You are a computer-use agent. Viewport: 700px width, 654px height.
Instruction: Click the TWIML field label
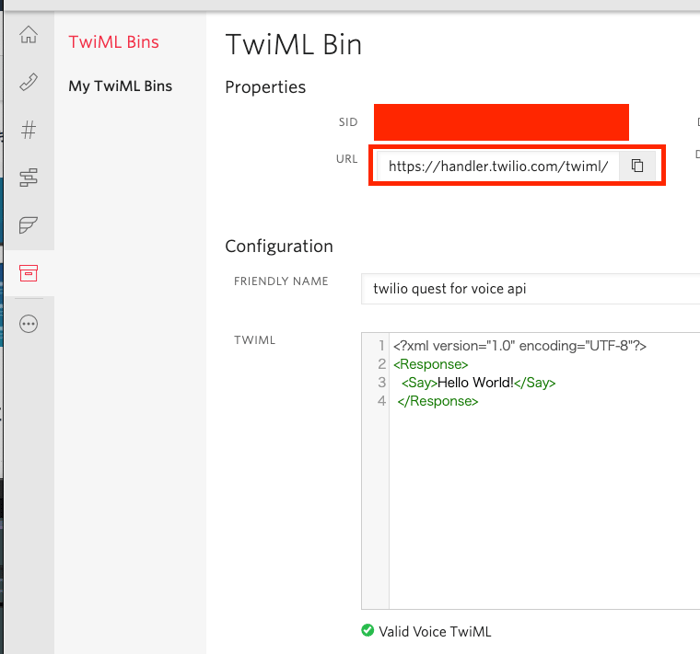pos(255,340)
